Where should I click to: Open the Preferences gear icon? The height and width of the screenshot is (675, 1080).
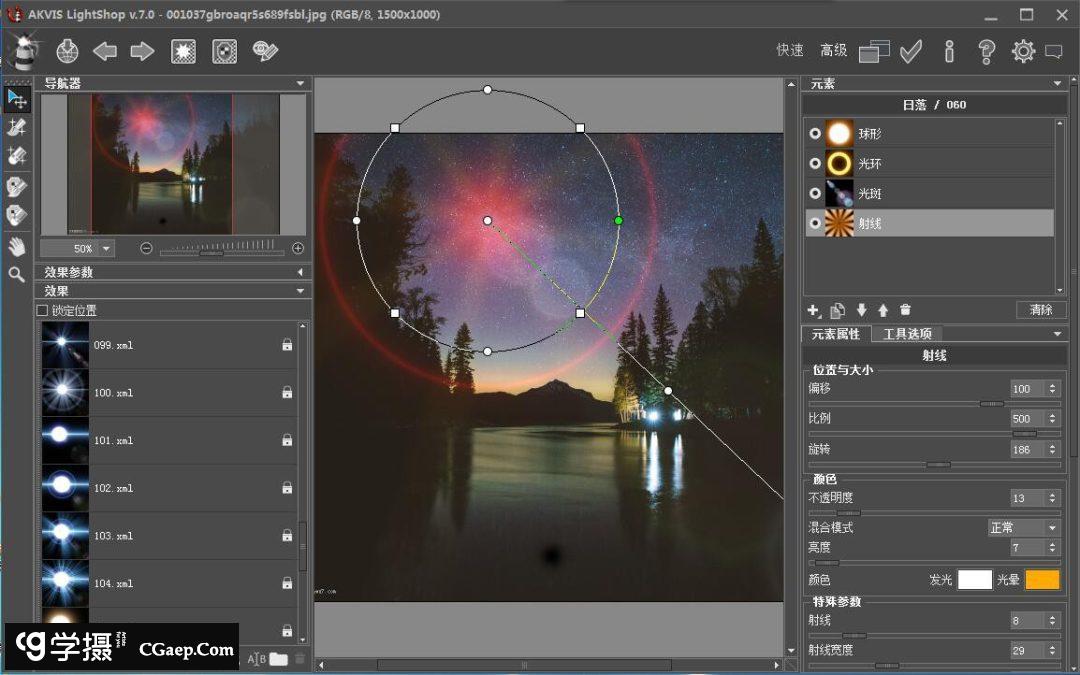[1023, 51]
